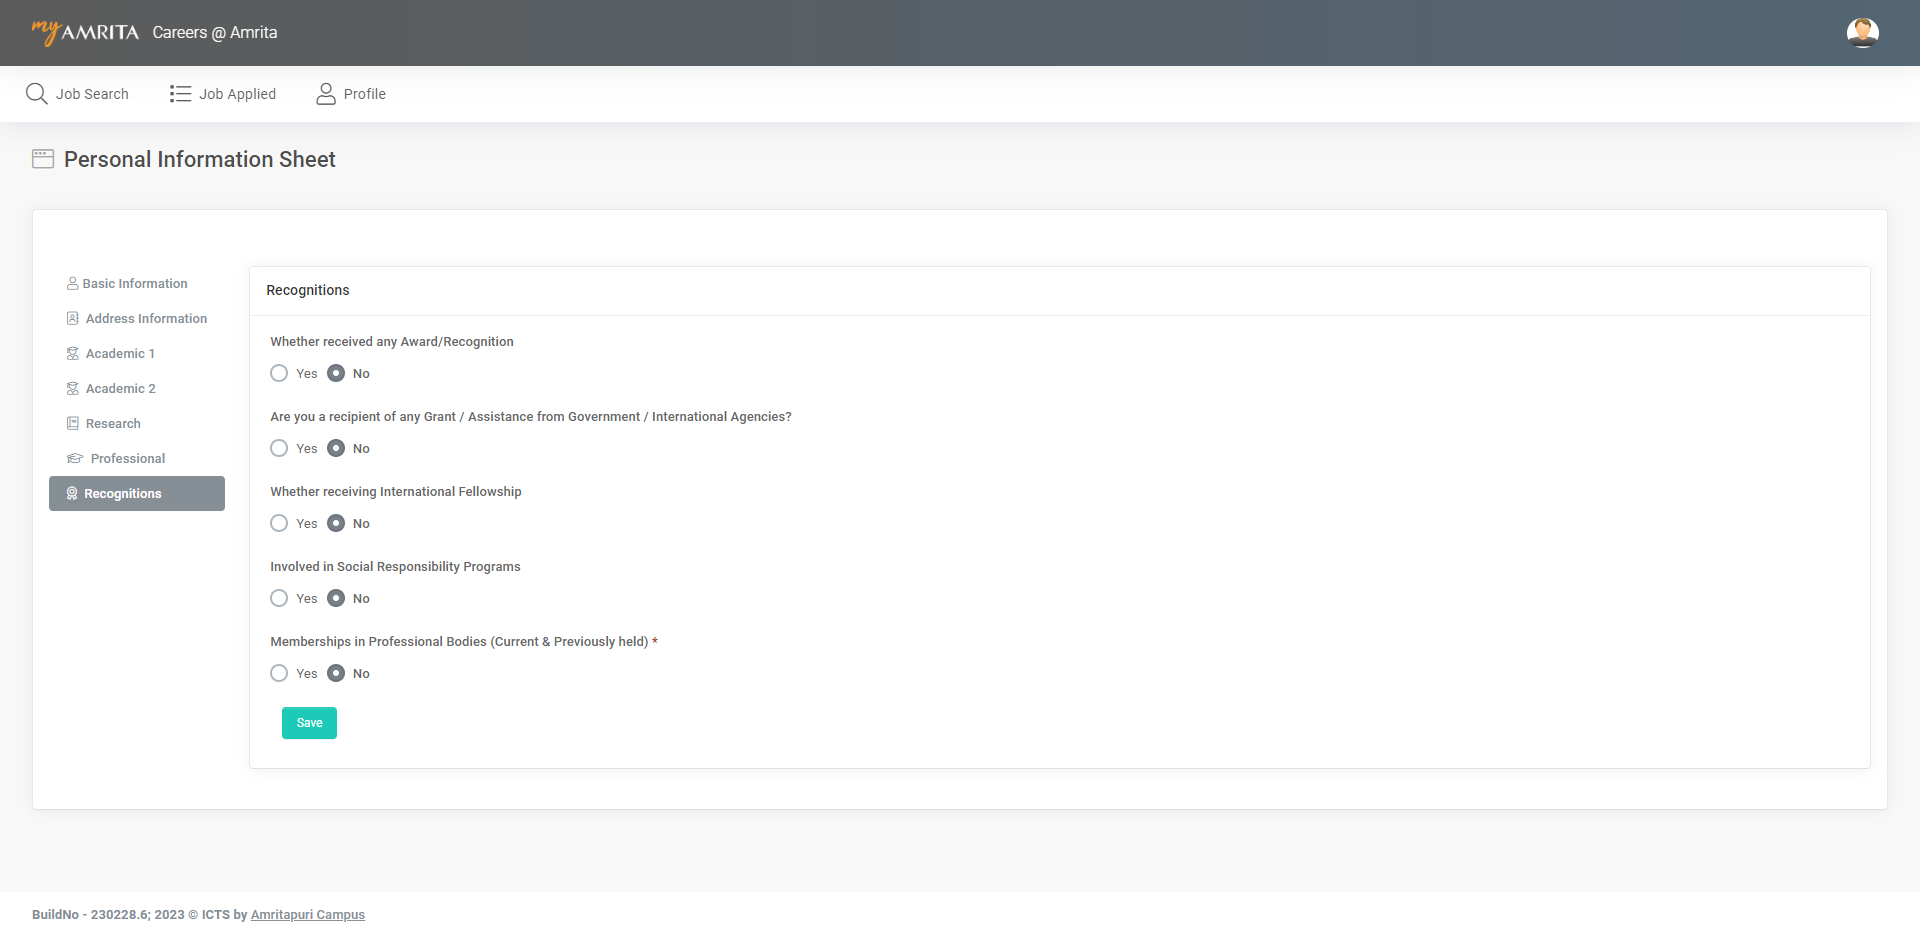Switch to Academic 1 section
The height and width of the screenshot is (937, 1920).
click(120, 354)
